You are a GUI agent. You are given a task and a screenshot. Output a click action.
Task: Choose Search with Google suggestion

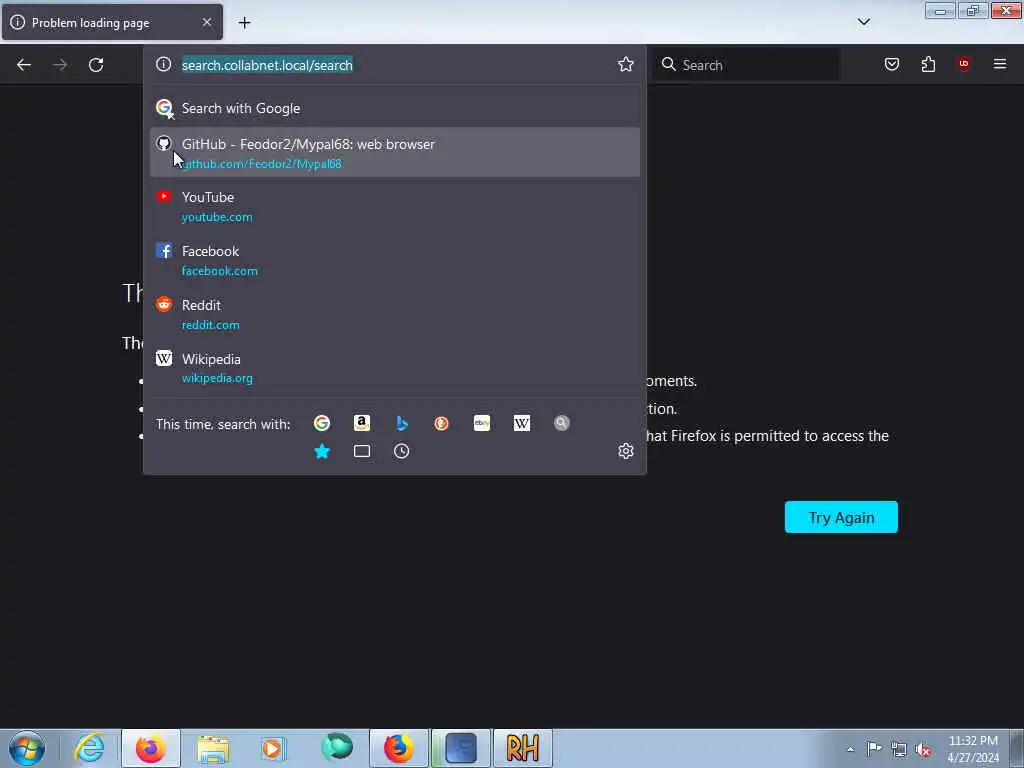click(x=394, y=108)
